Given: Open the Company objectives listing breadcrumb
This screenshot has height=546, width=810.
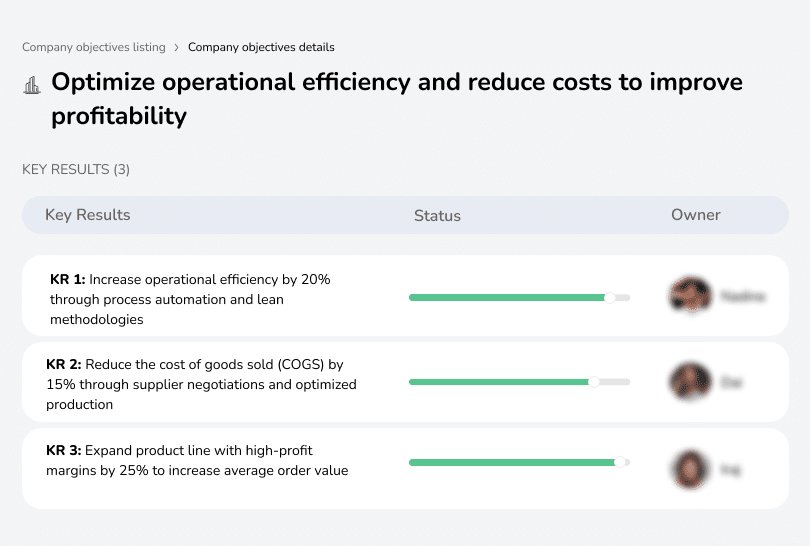Looking at the screenshot, I should [94, 47].
